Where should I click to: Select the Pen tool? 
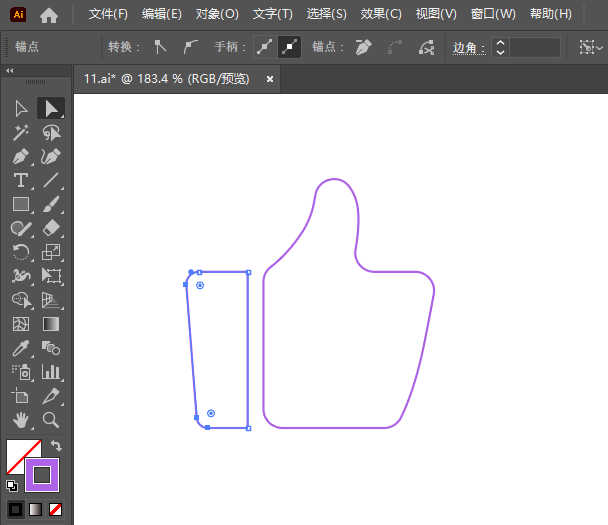[21, 157]
